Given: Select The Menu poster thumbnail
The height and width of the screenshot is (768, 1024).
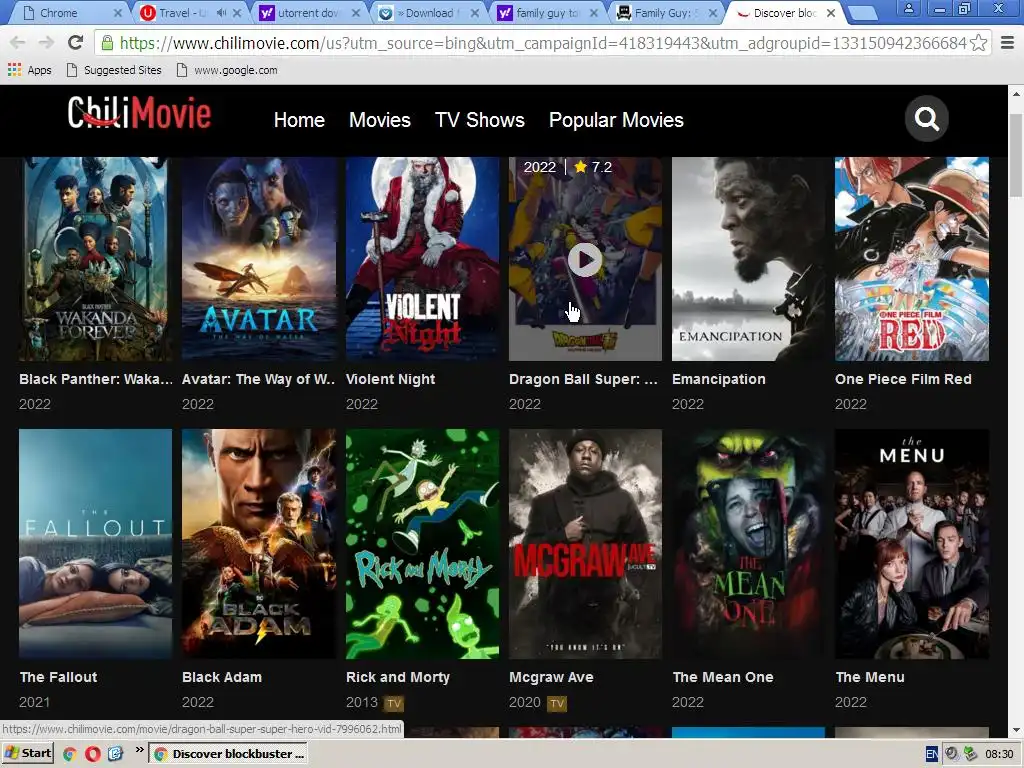Looking at the screenshot, I should click(912, 543).
